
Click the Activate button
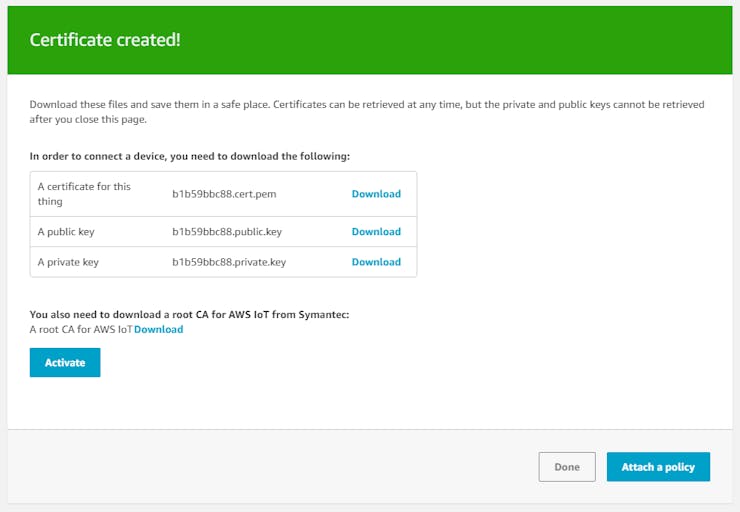point(65,362)
